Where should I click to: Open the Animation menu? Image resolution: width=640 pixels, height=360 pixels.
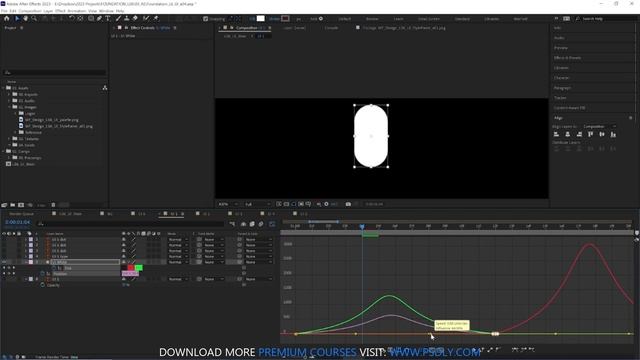click(x=77, y=11)
